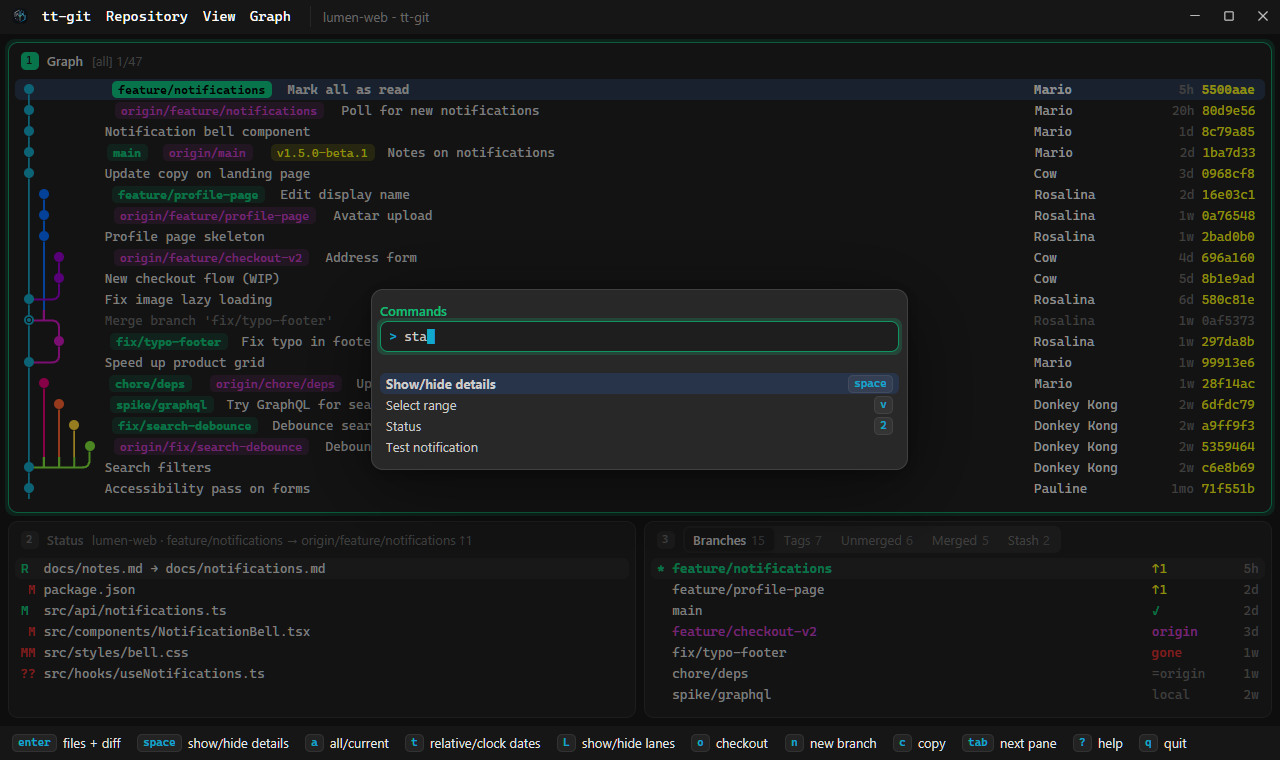Click the origin/feature/notifications remote tag
Image resolution: width=1280 pixels, height=760 pixels.
[219, 111]
